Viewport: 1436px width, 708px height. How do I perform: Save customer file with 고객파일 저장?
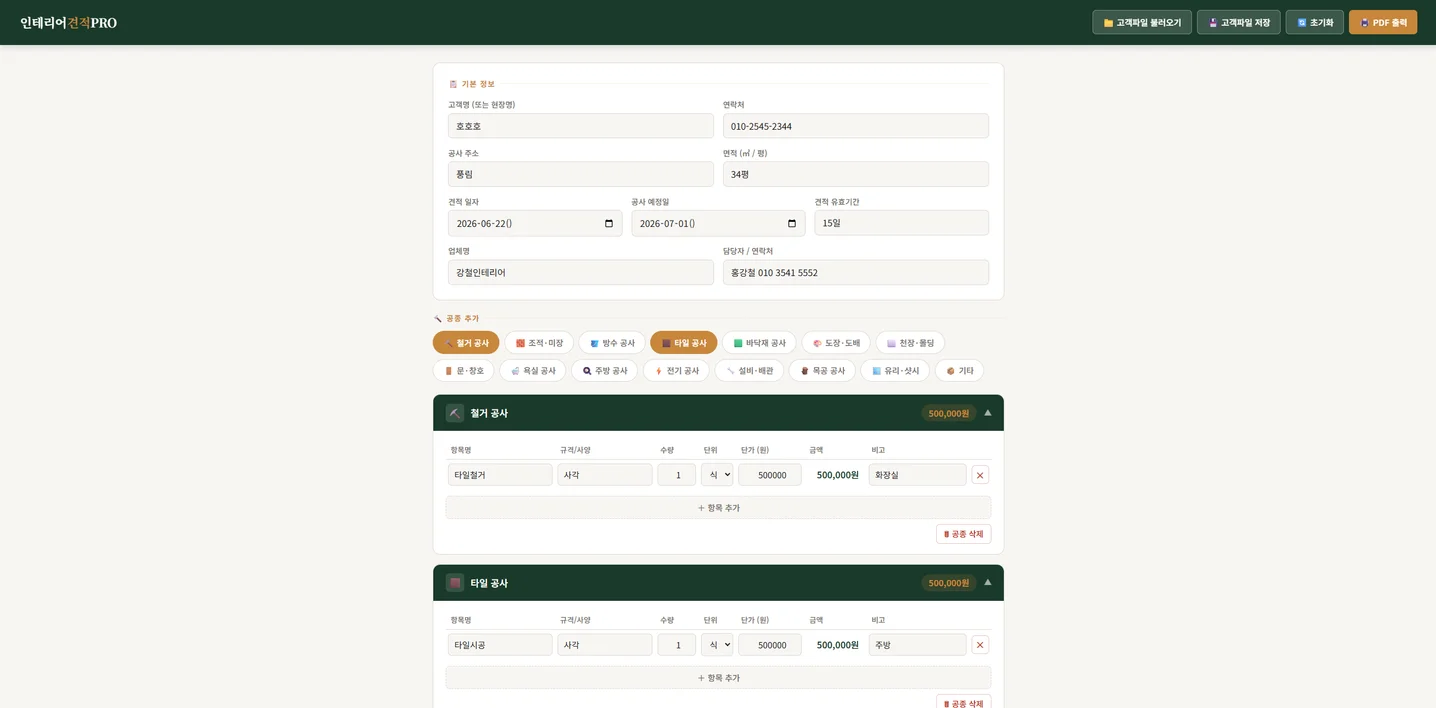coord(1238,22)
